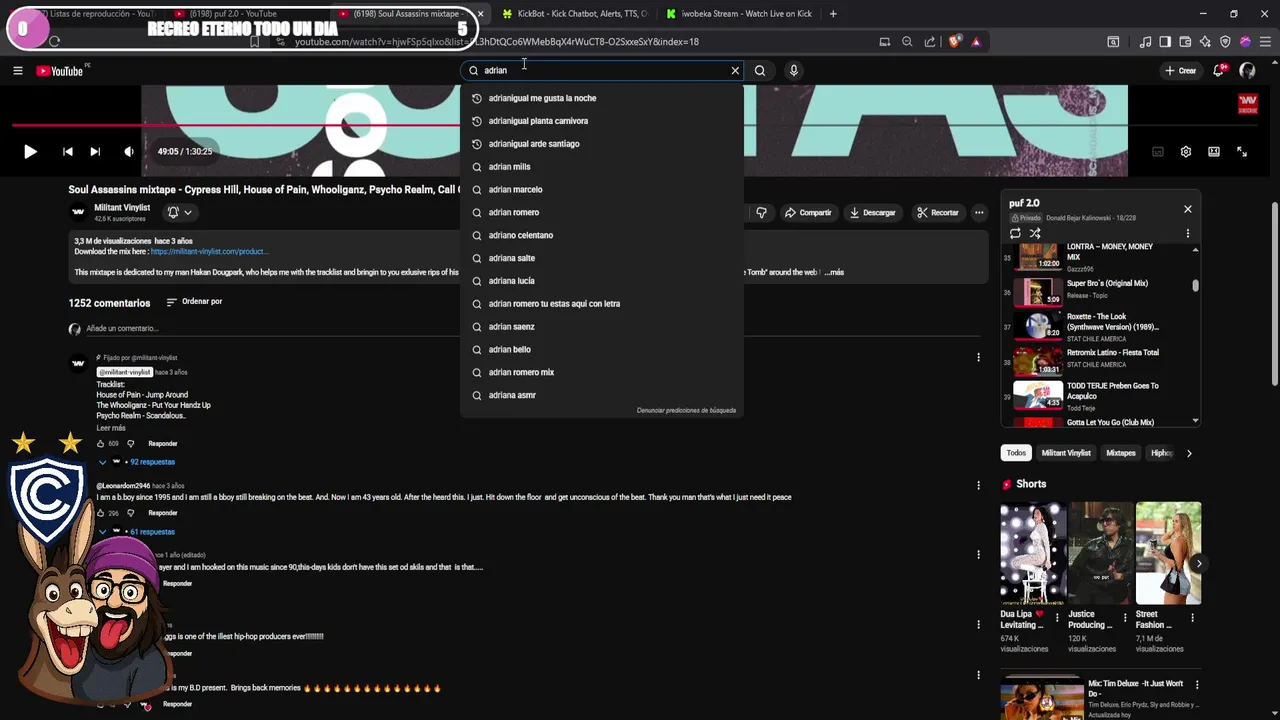Choose 'adrianigual arde santiago' suggestion

point(602,144)
